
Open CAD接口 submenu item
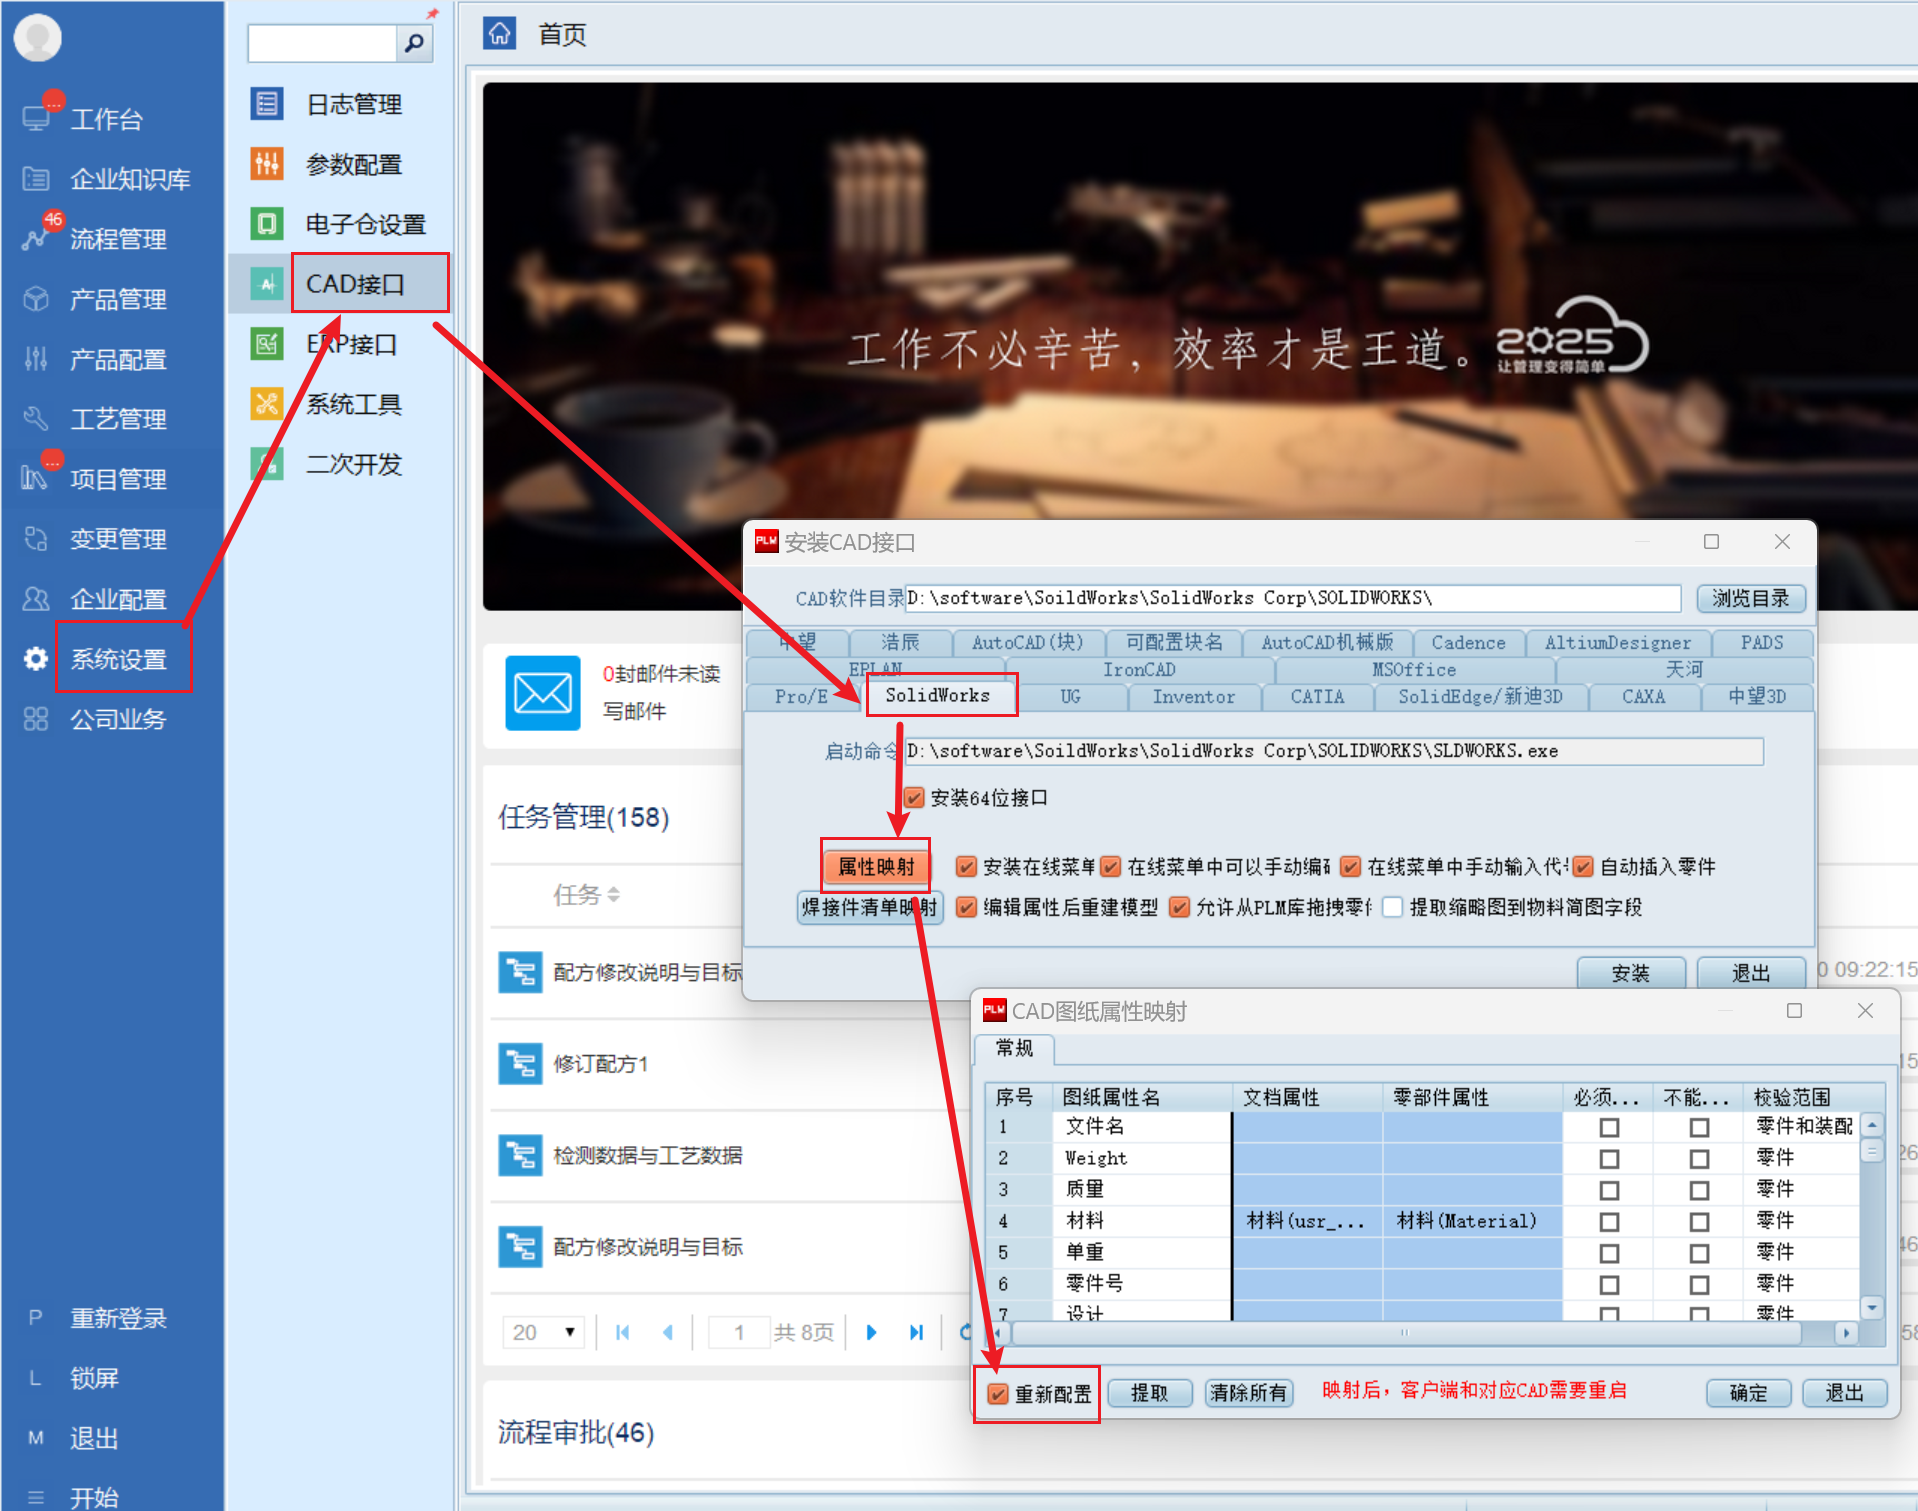[355, 284]
